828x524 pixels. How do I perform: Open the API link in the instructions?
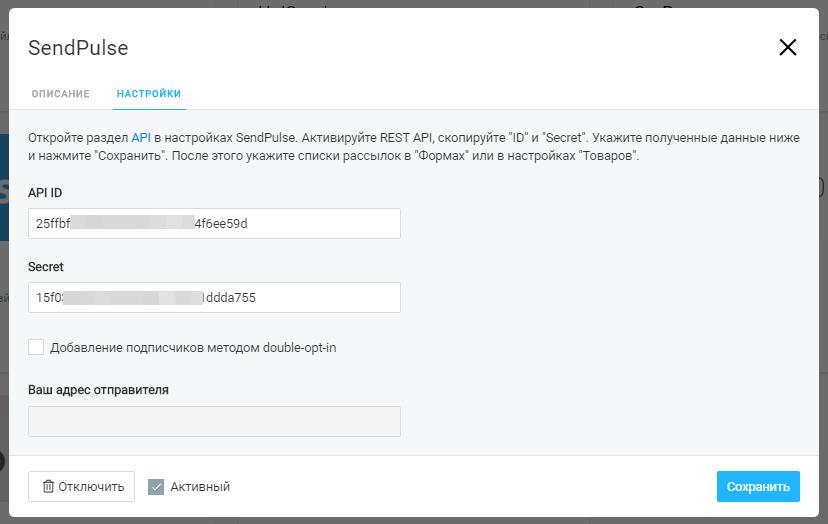point(141,137)
